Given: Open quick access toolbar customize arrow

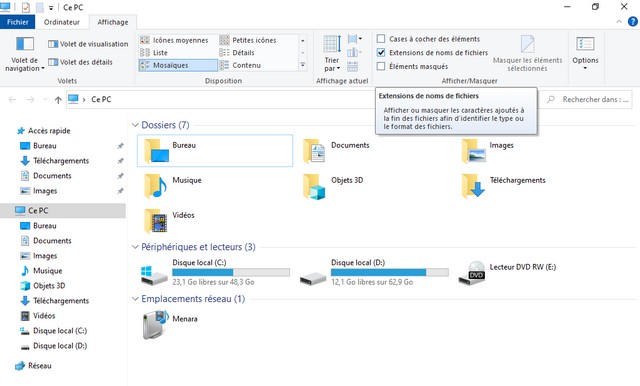Looking at the screenshot, I should (x=51, y=7).
